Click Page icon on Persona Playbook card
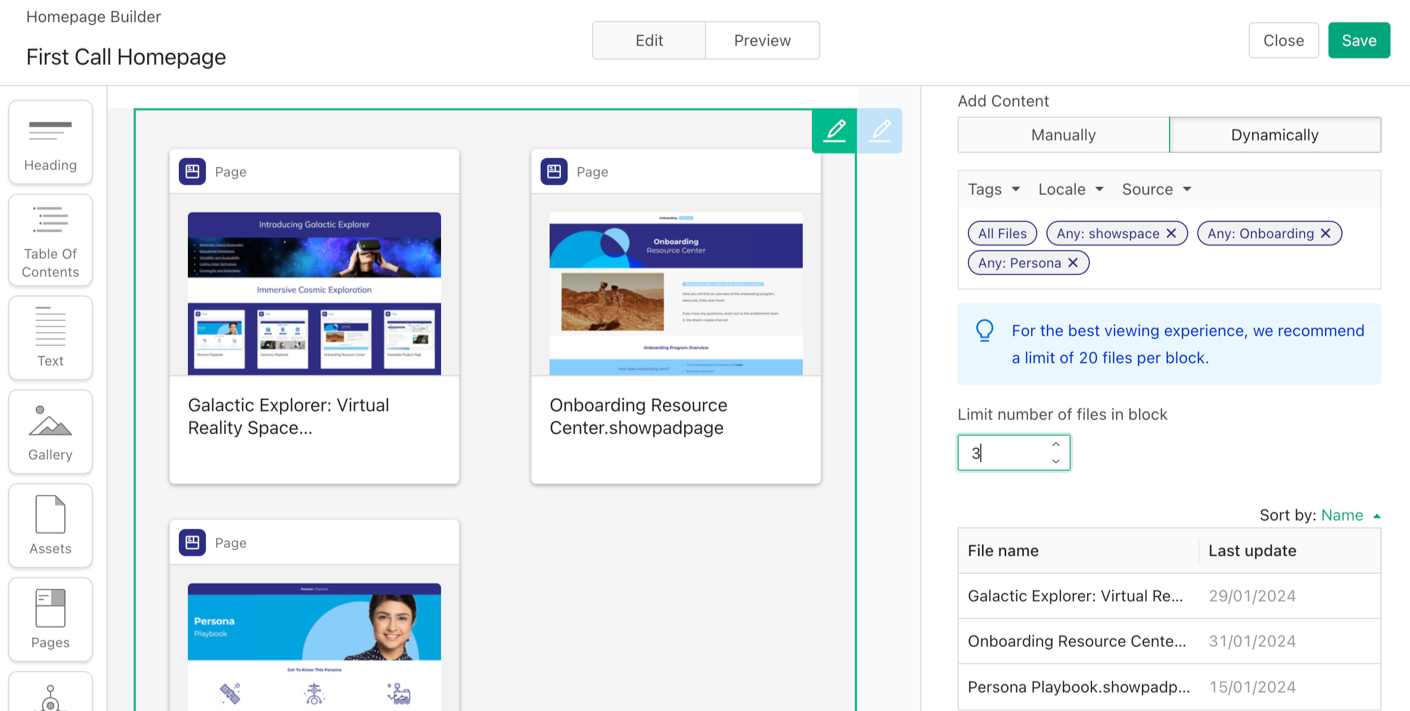The width and height of the screenshot is (1410, 711). pos(193,543)
